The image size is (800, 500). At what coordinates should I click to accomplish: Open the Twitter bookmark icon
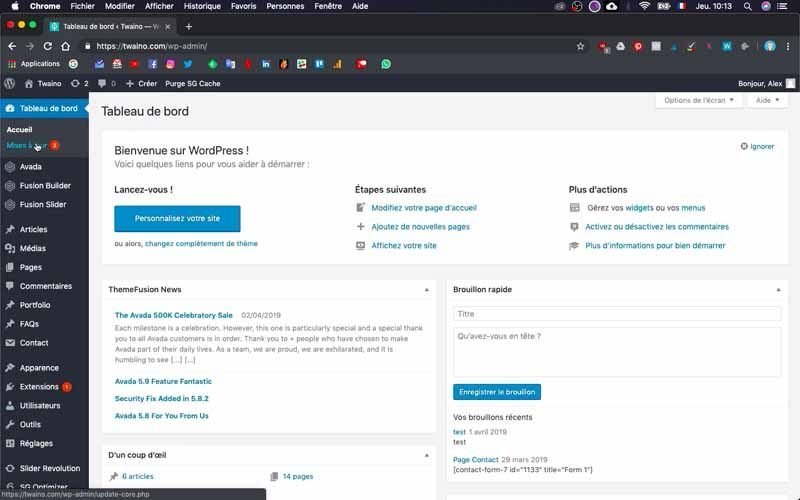click(x=188, y=64)
